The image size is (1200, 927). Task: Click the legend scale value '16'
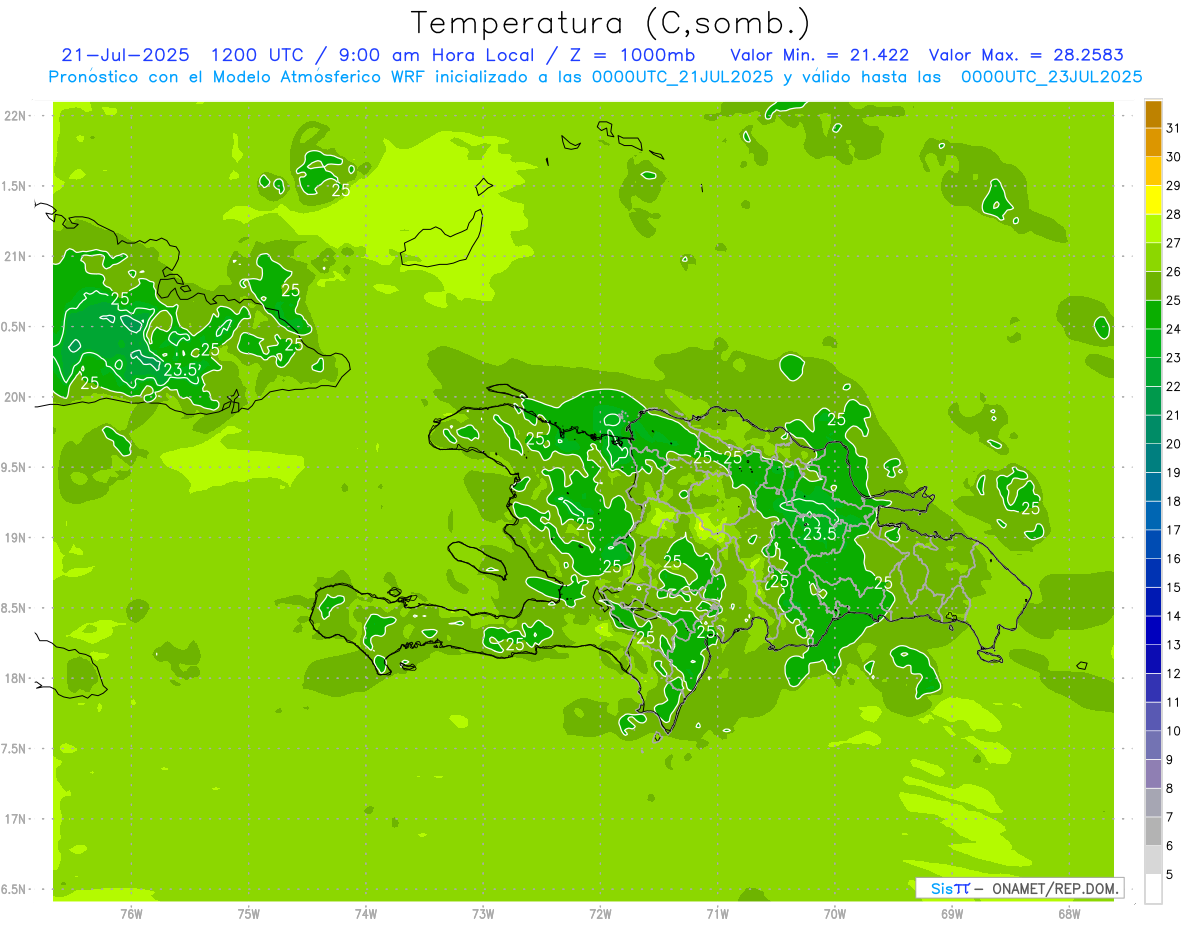click(1174, 559)
